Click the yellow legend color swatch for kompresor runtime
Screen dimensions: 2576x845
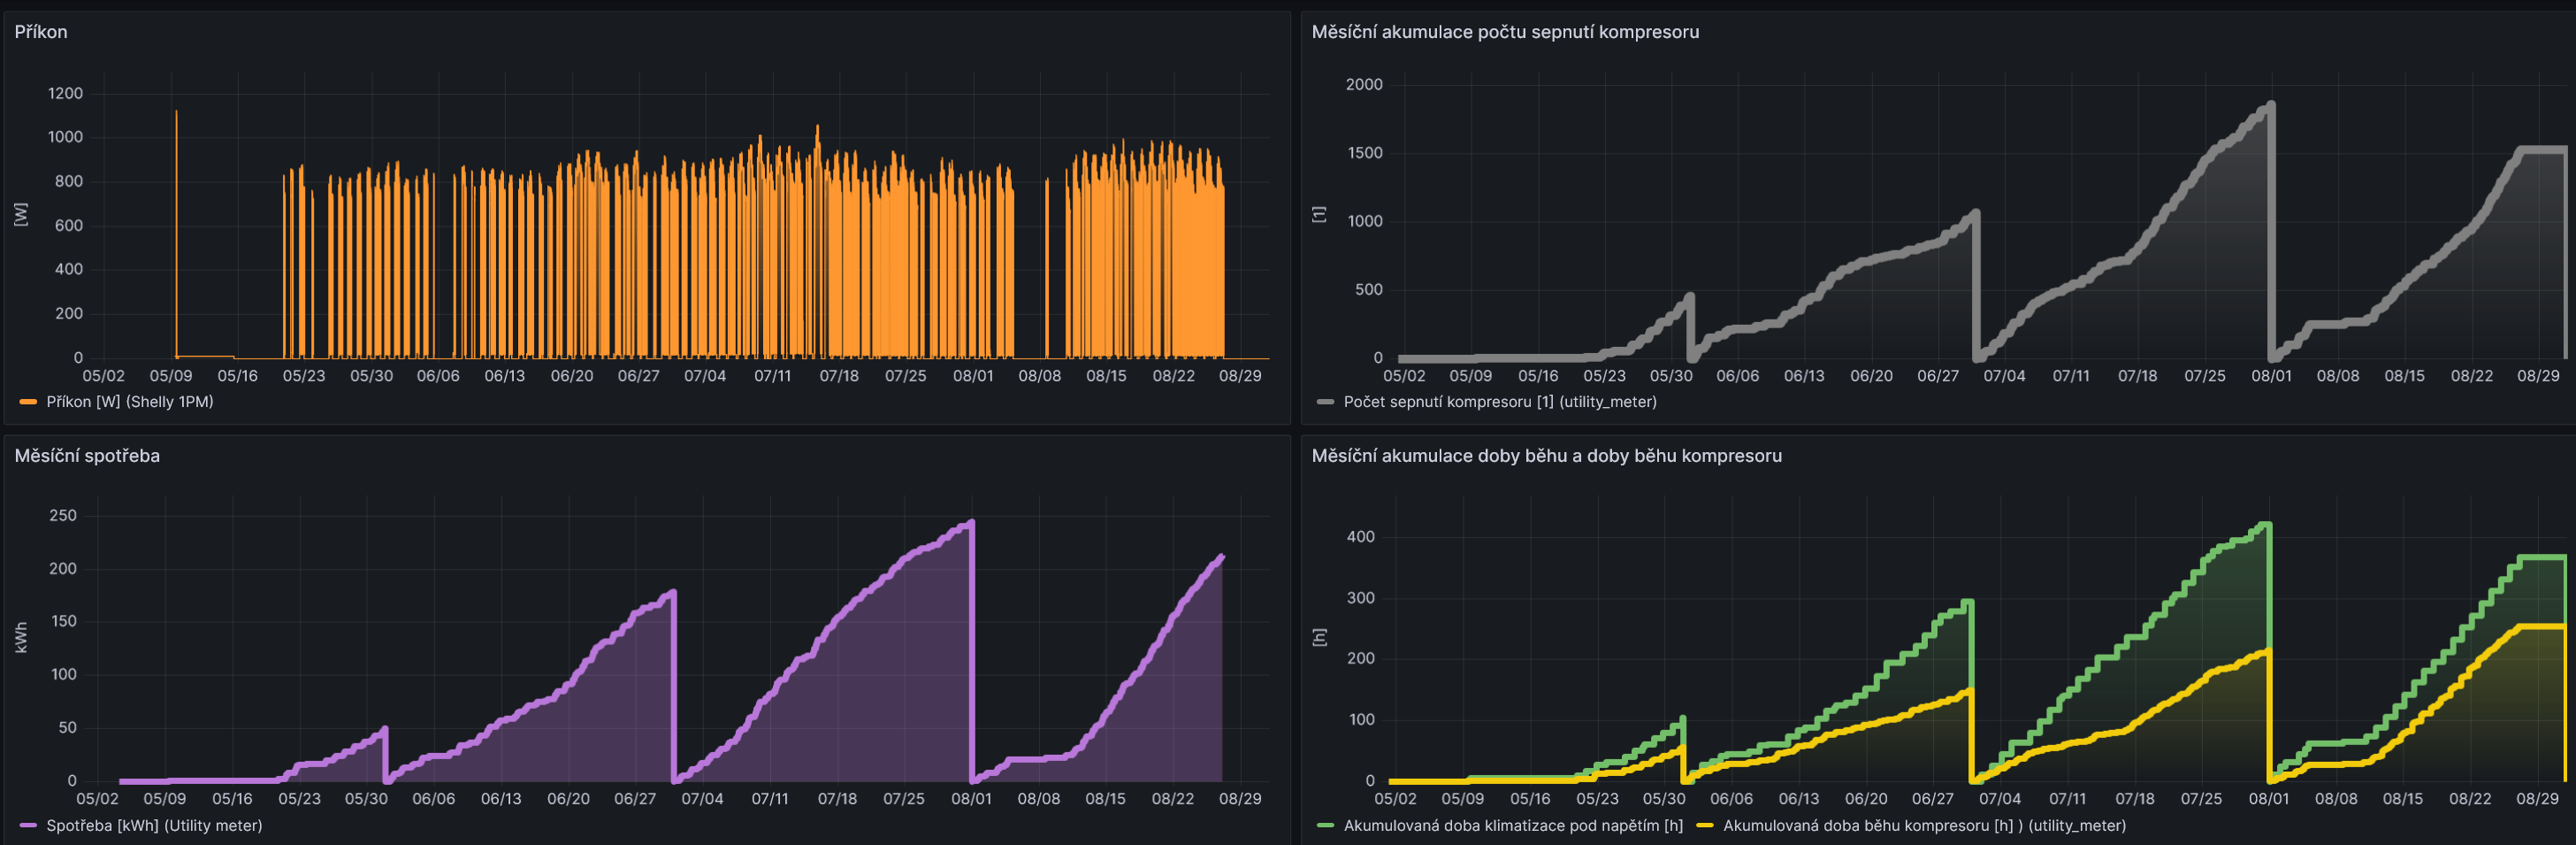click(x=1704, y=826)
